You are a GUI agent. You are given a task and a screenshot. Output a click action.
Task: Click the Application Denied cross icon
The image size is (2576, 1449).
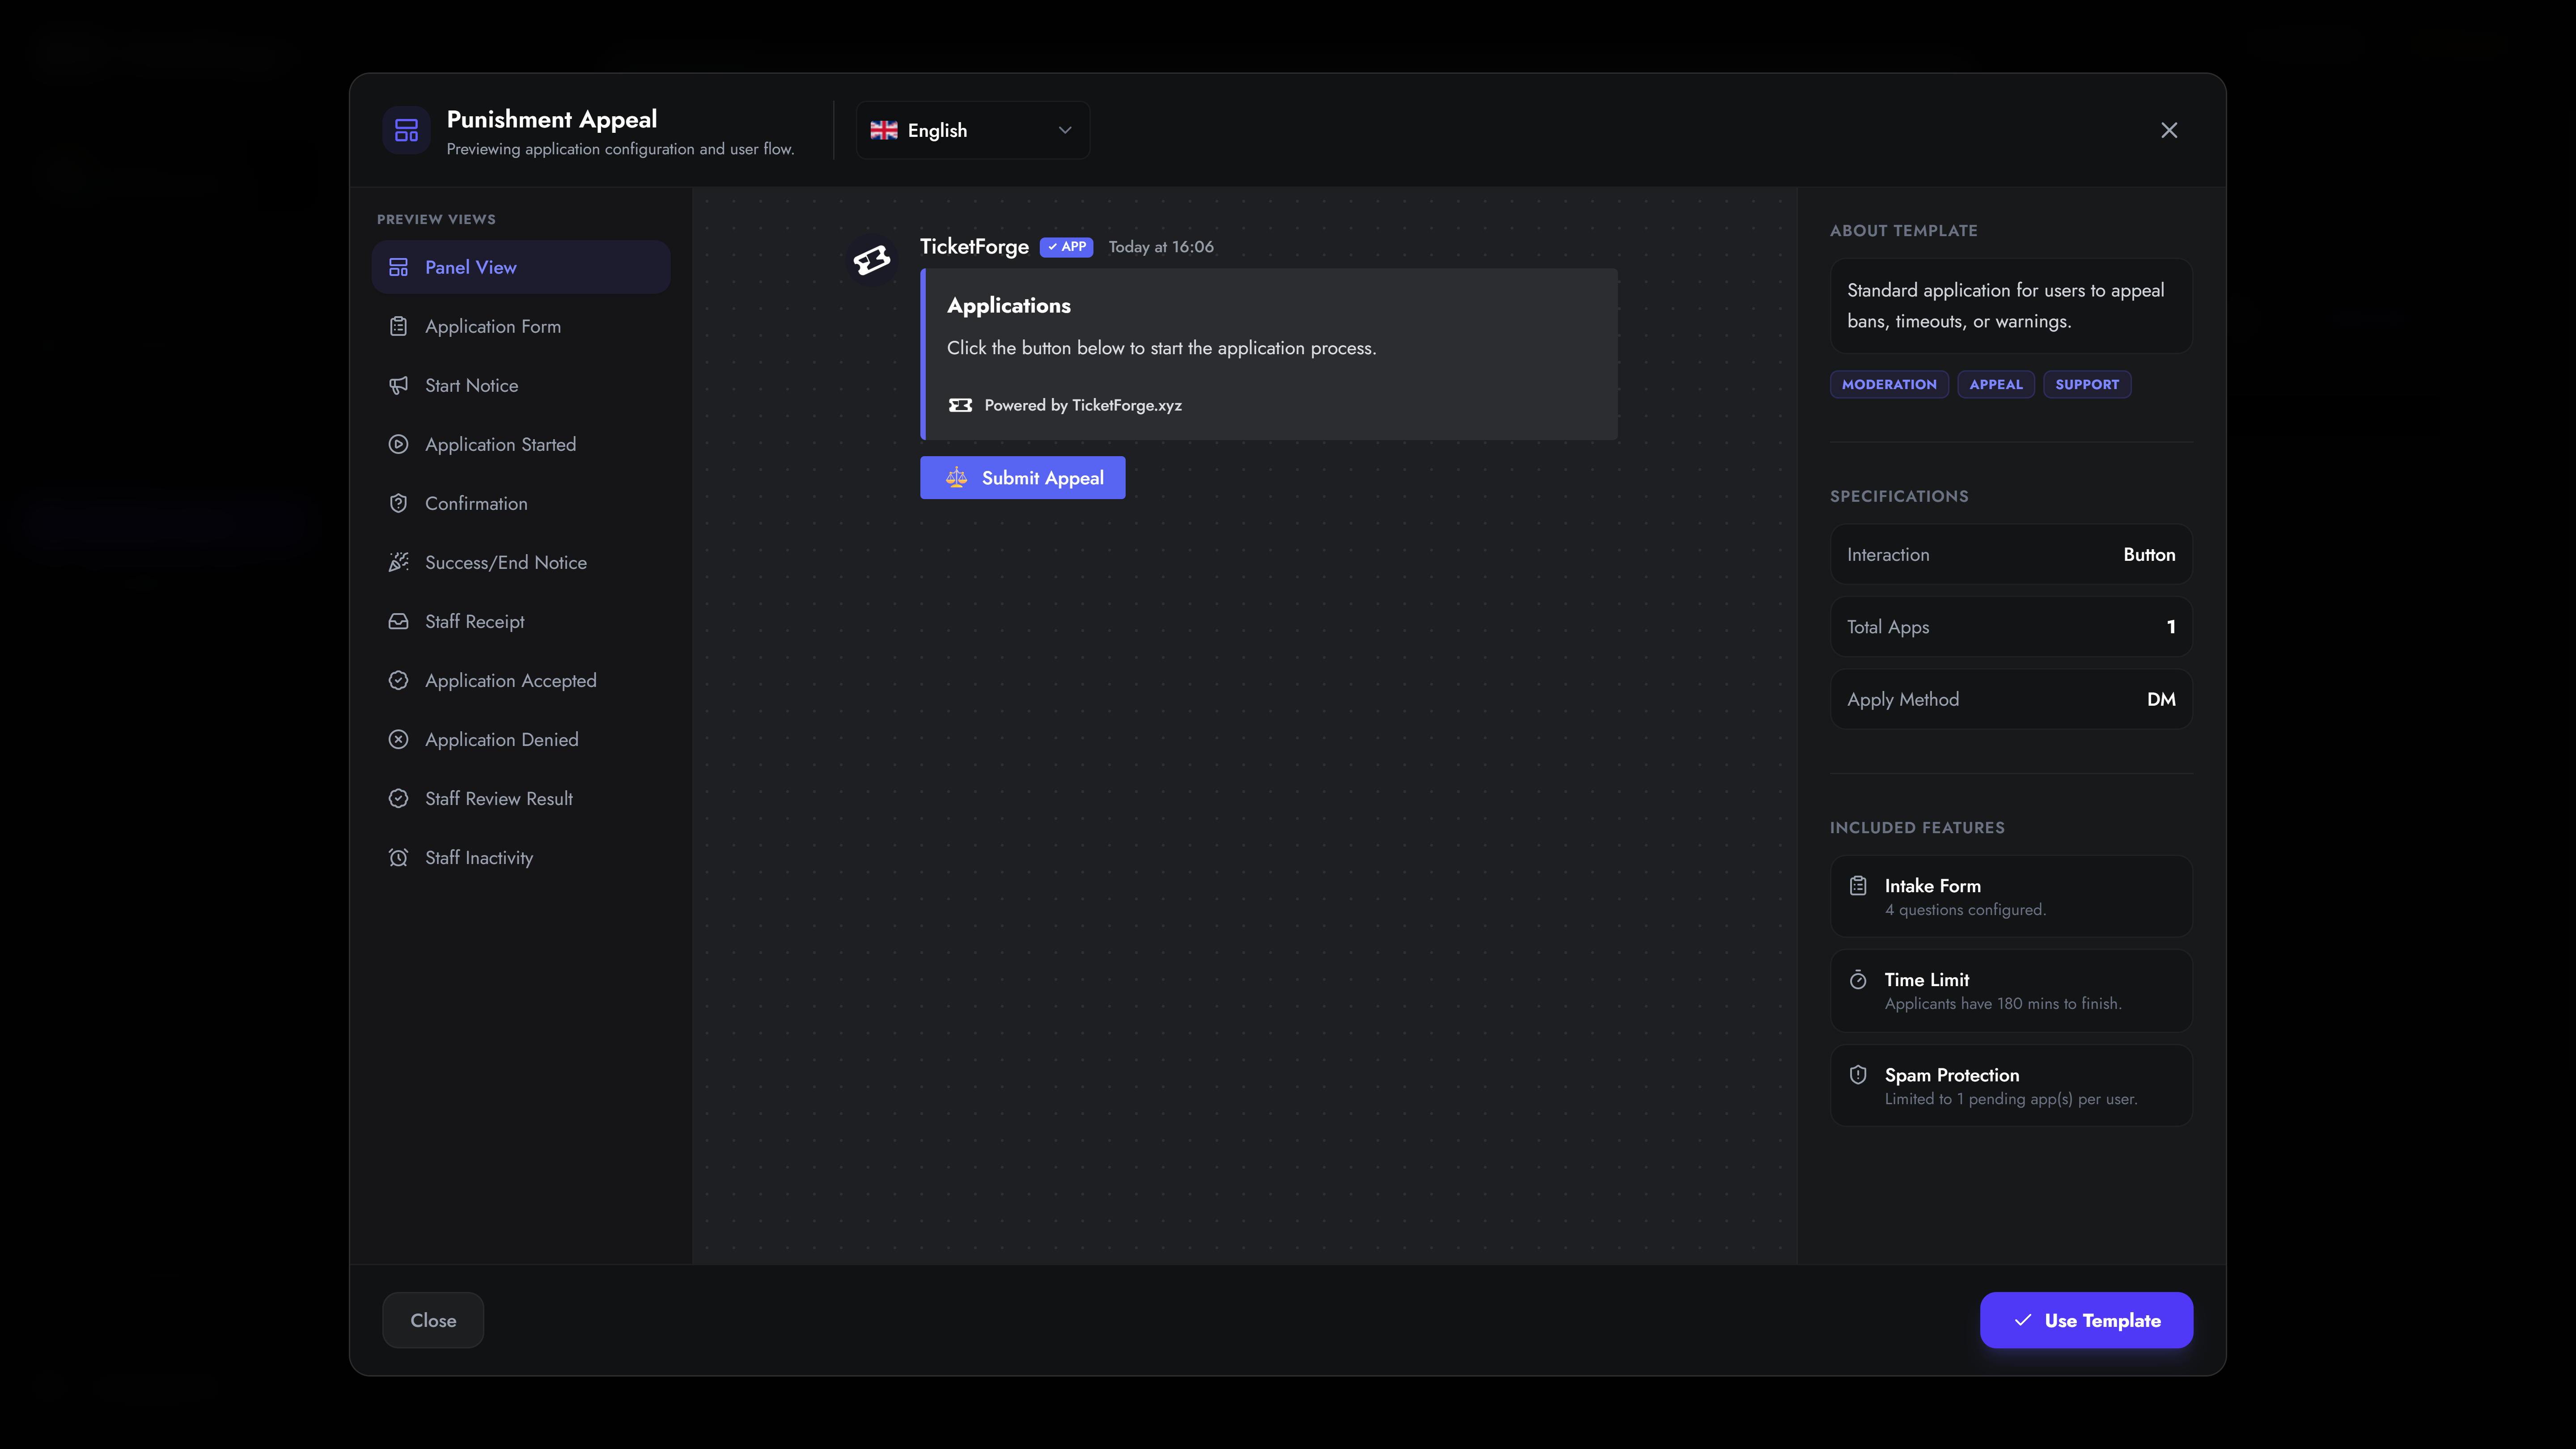(398, 739)
